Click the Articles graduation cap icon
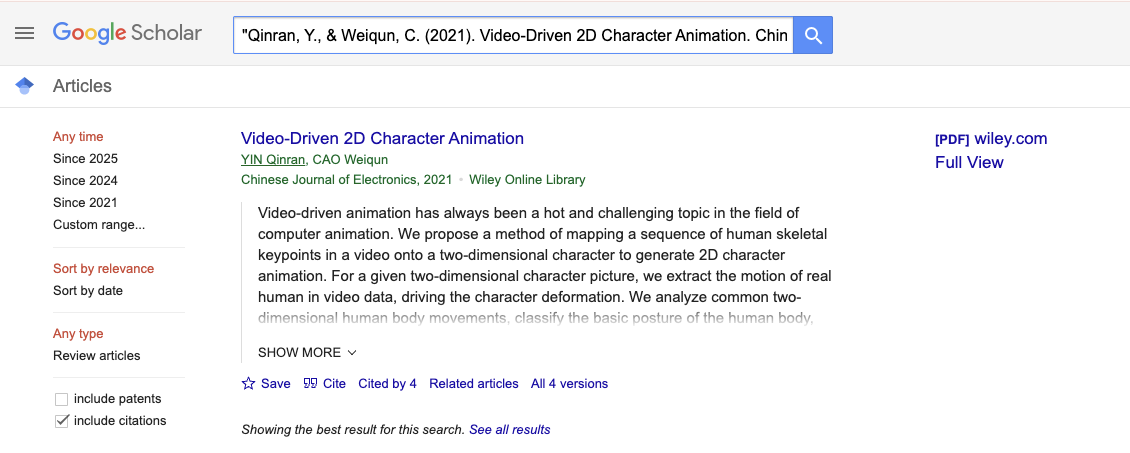Image resolution: width=1130 pixels, height=453 pixels. tap(25, 86)
